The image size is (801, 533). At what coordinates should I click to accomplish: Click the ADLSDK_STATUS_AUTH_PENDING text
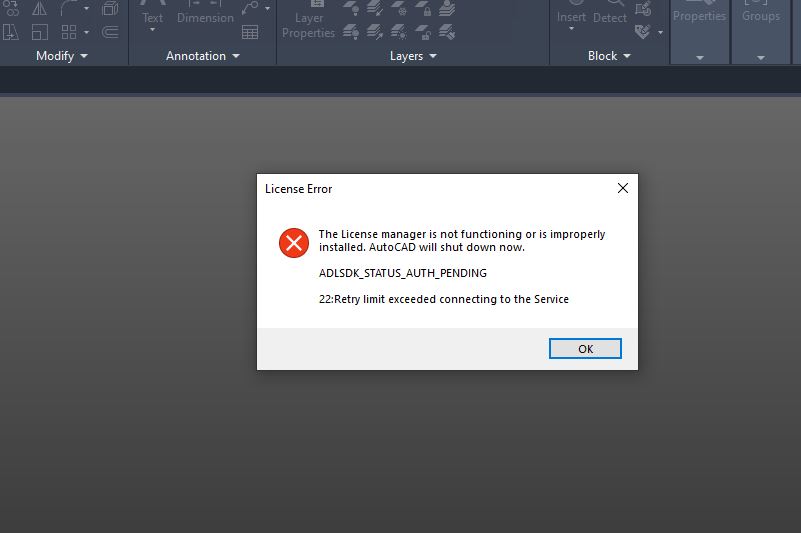403,273
